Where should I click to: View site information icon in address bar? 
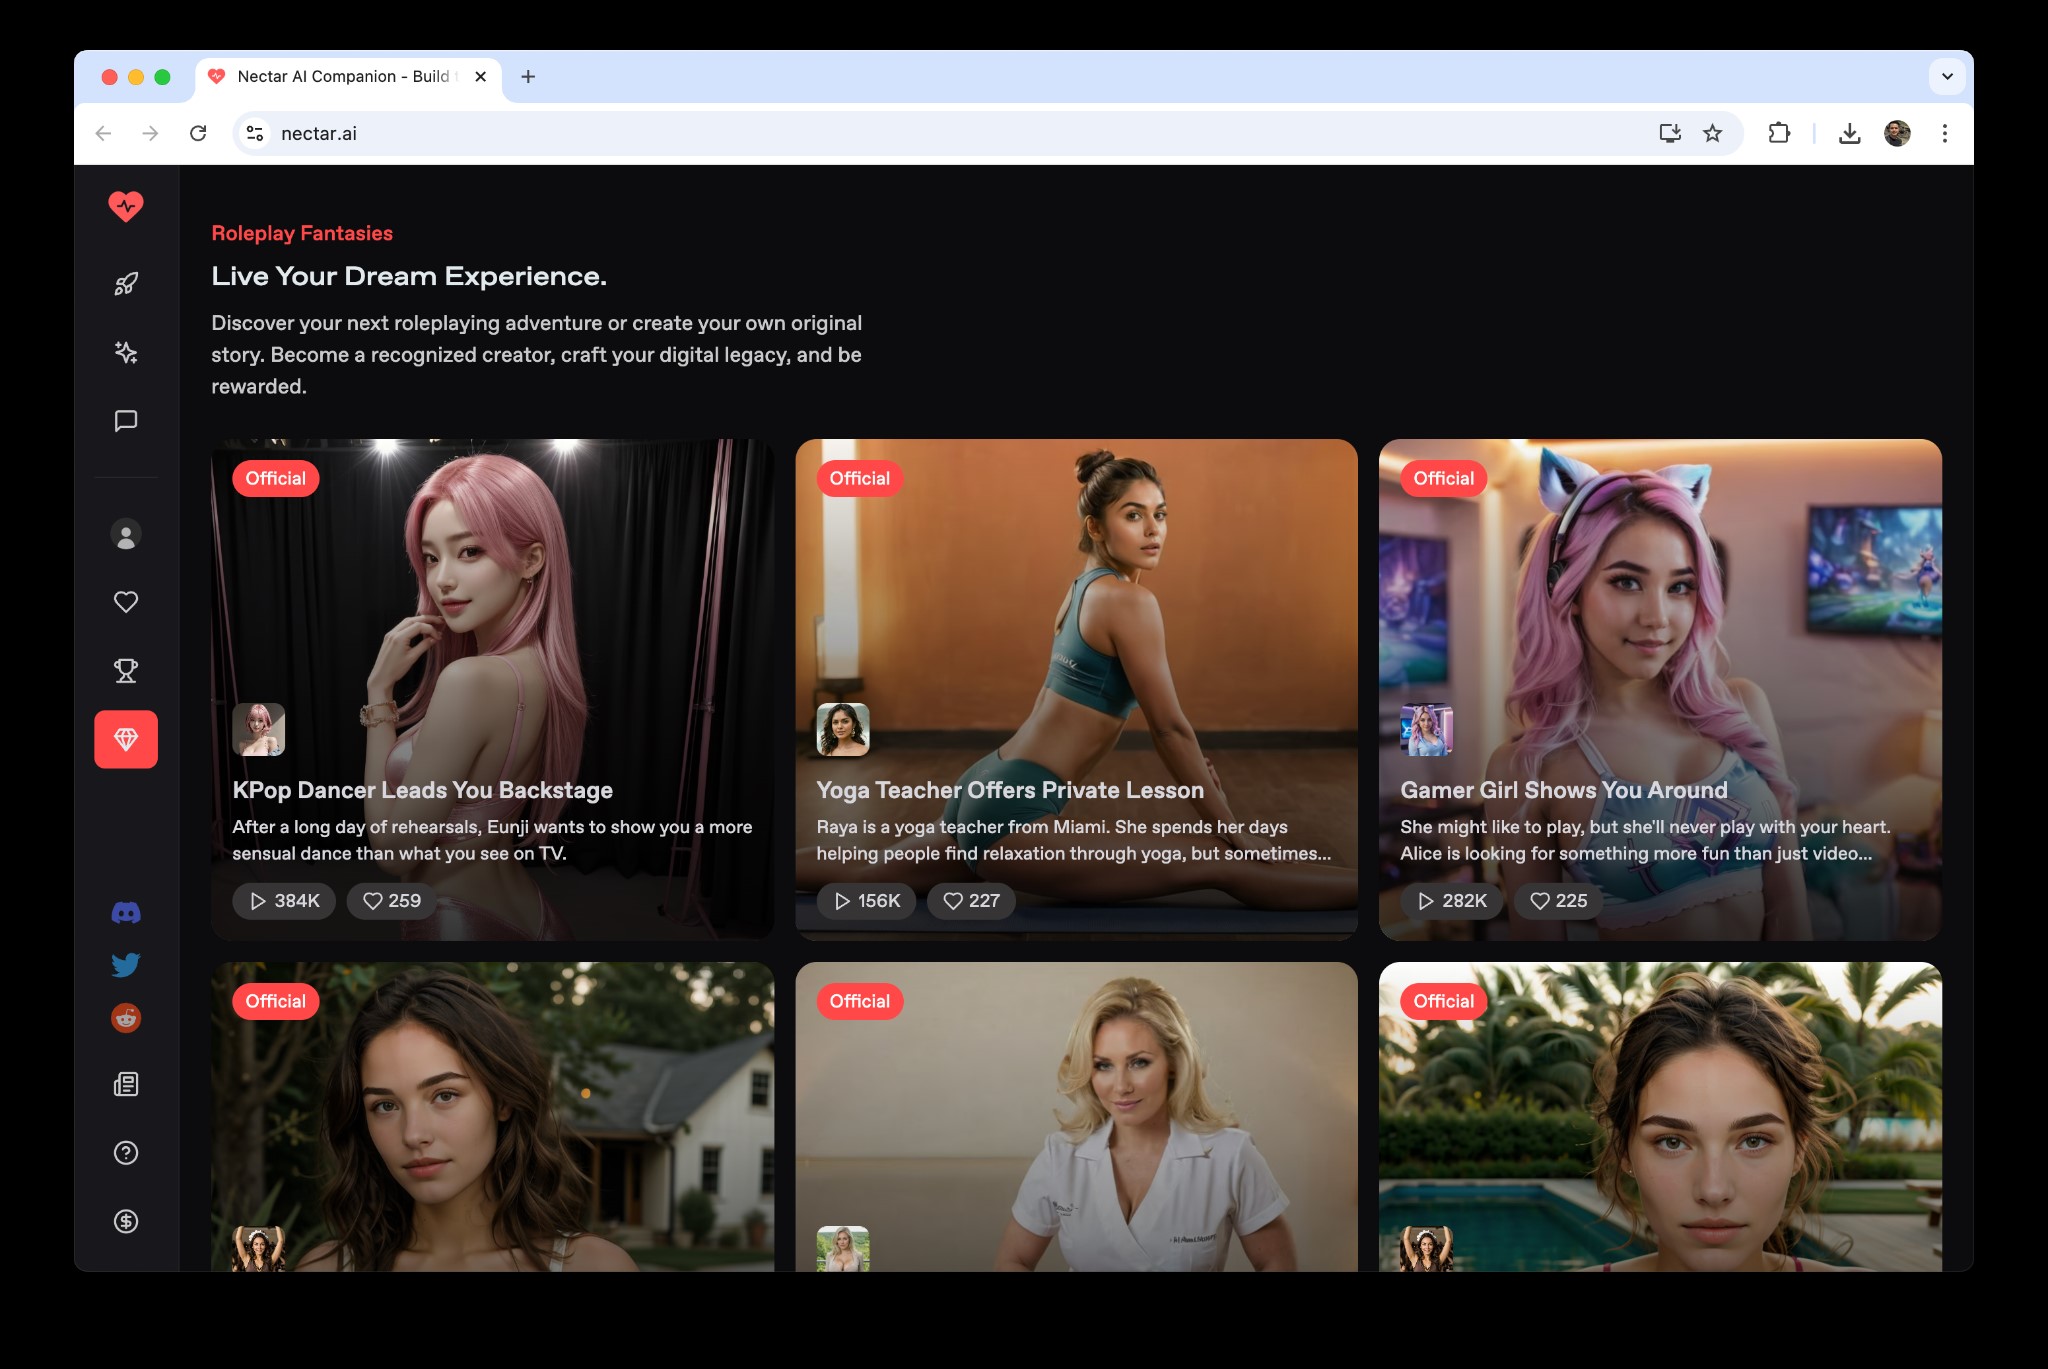[255, 133]
